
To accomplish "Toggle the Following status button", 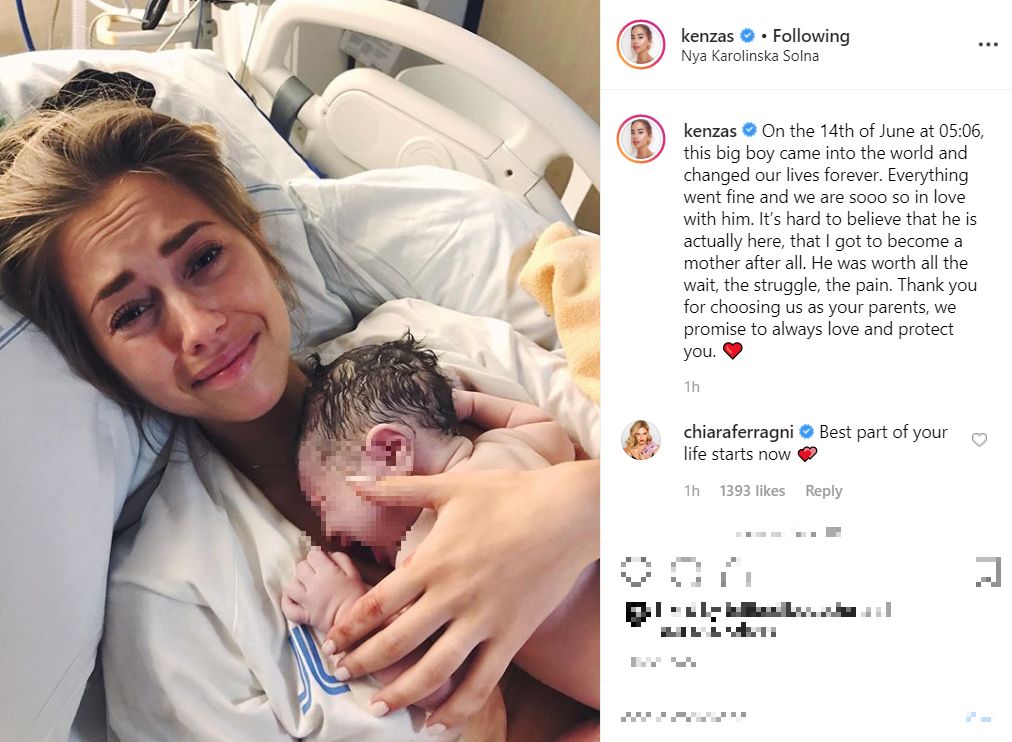I will [x=811, y=36].
